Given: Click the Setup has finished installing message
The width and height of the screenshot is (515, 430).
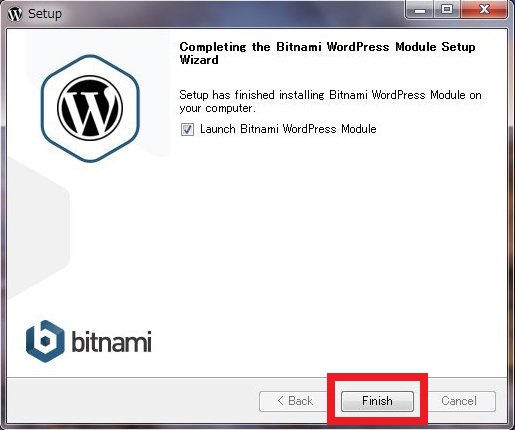Looking at the screenshot, I should pyautogui.click(x=330, y=101).
